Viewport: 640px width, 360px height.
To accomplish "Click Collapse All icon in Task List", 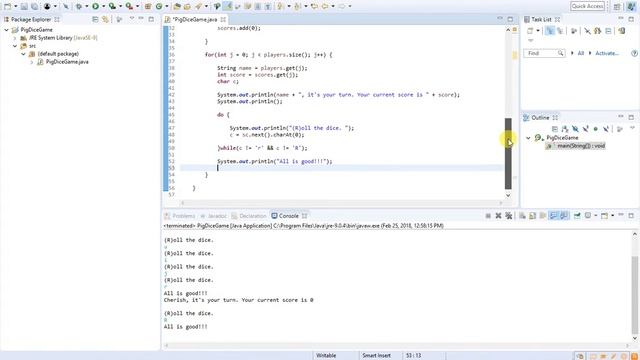I will click(608, 31).
